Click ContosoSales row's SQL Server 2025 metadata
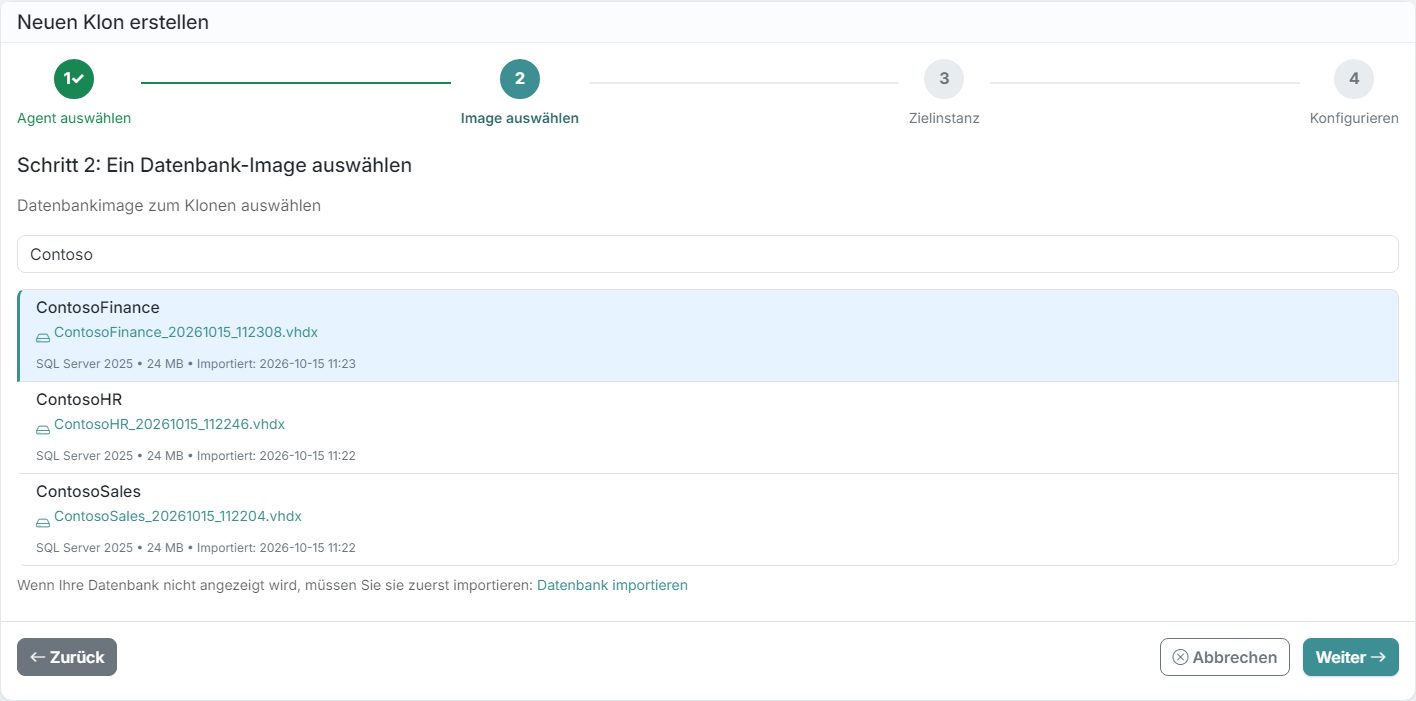This screenshot has height=701, width=1416. tap(84, 548)
